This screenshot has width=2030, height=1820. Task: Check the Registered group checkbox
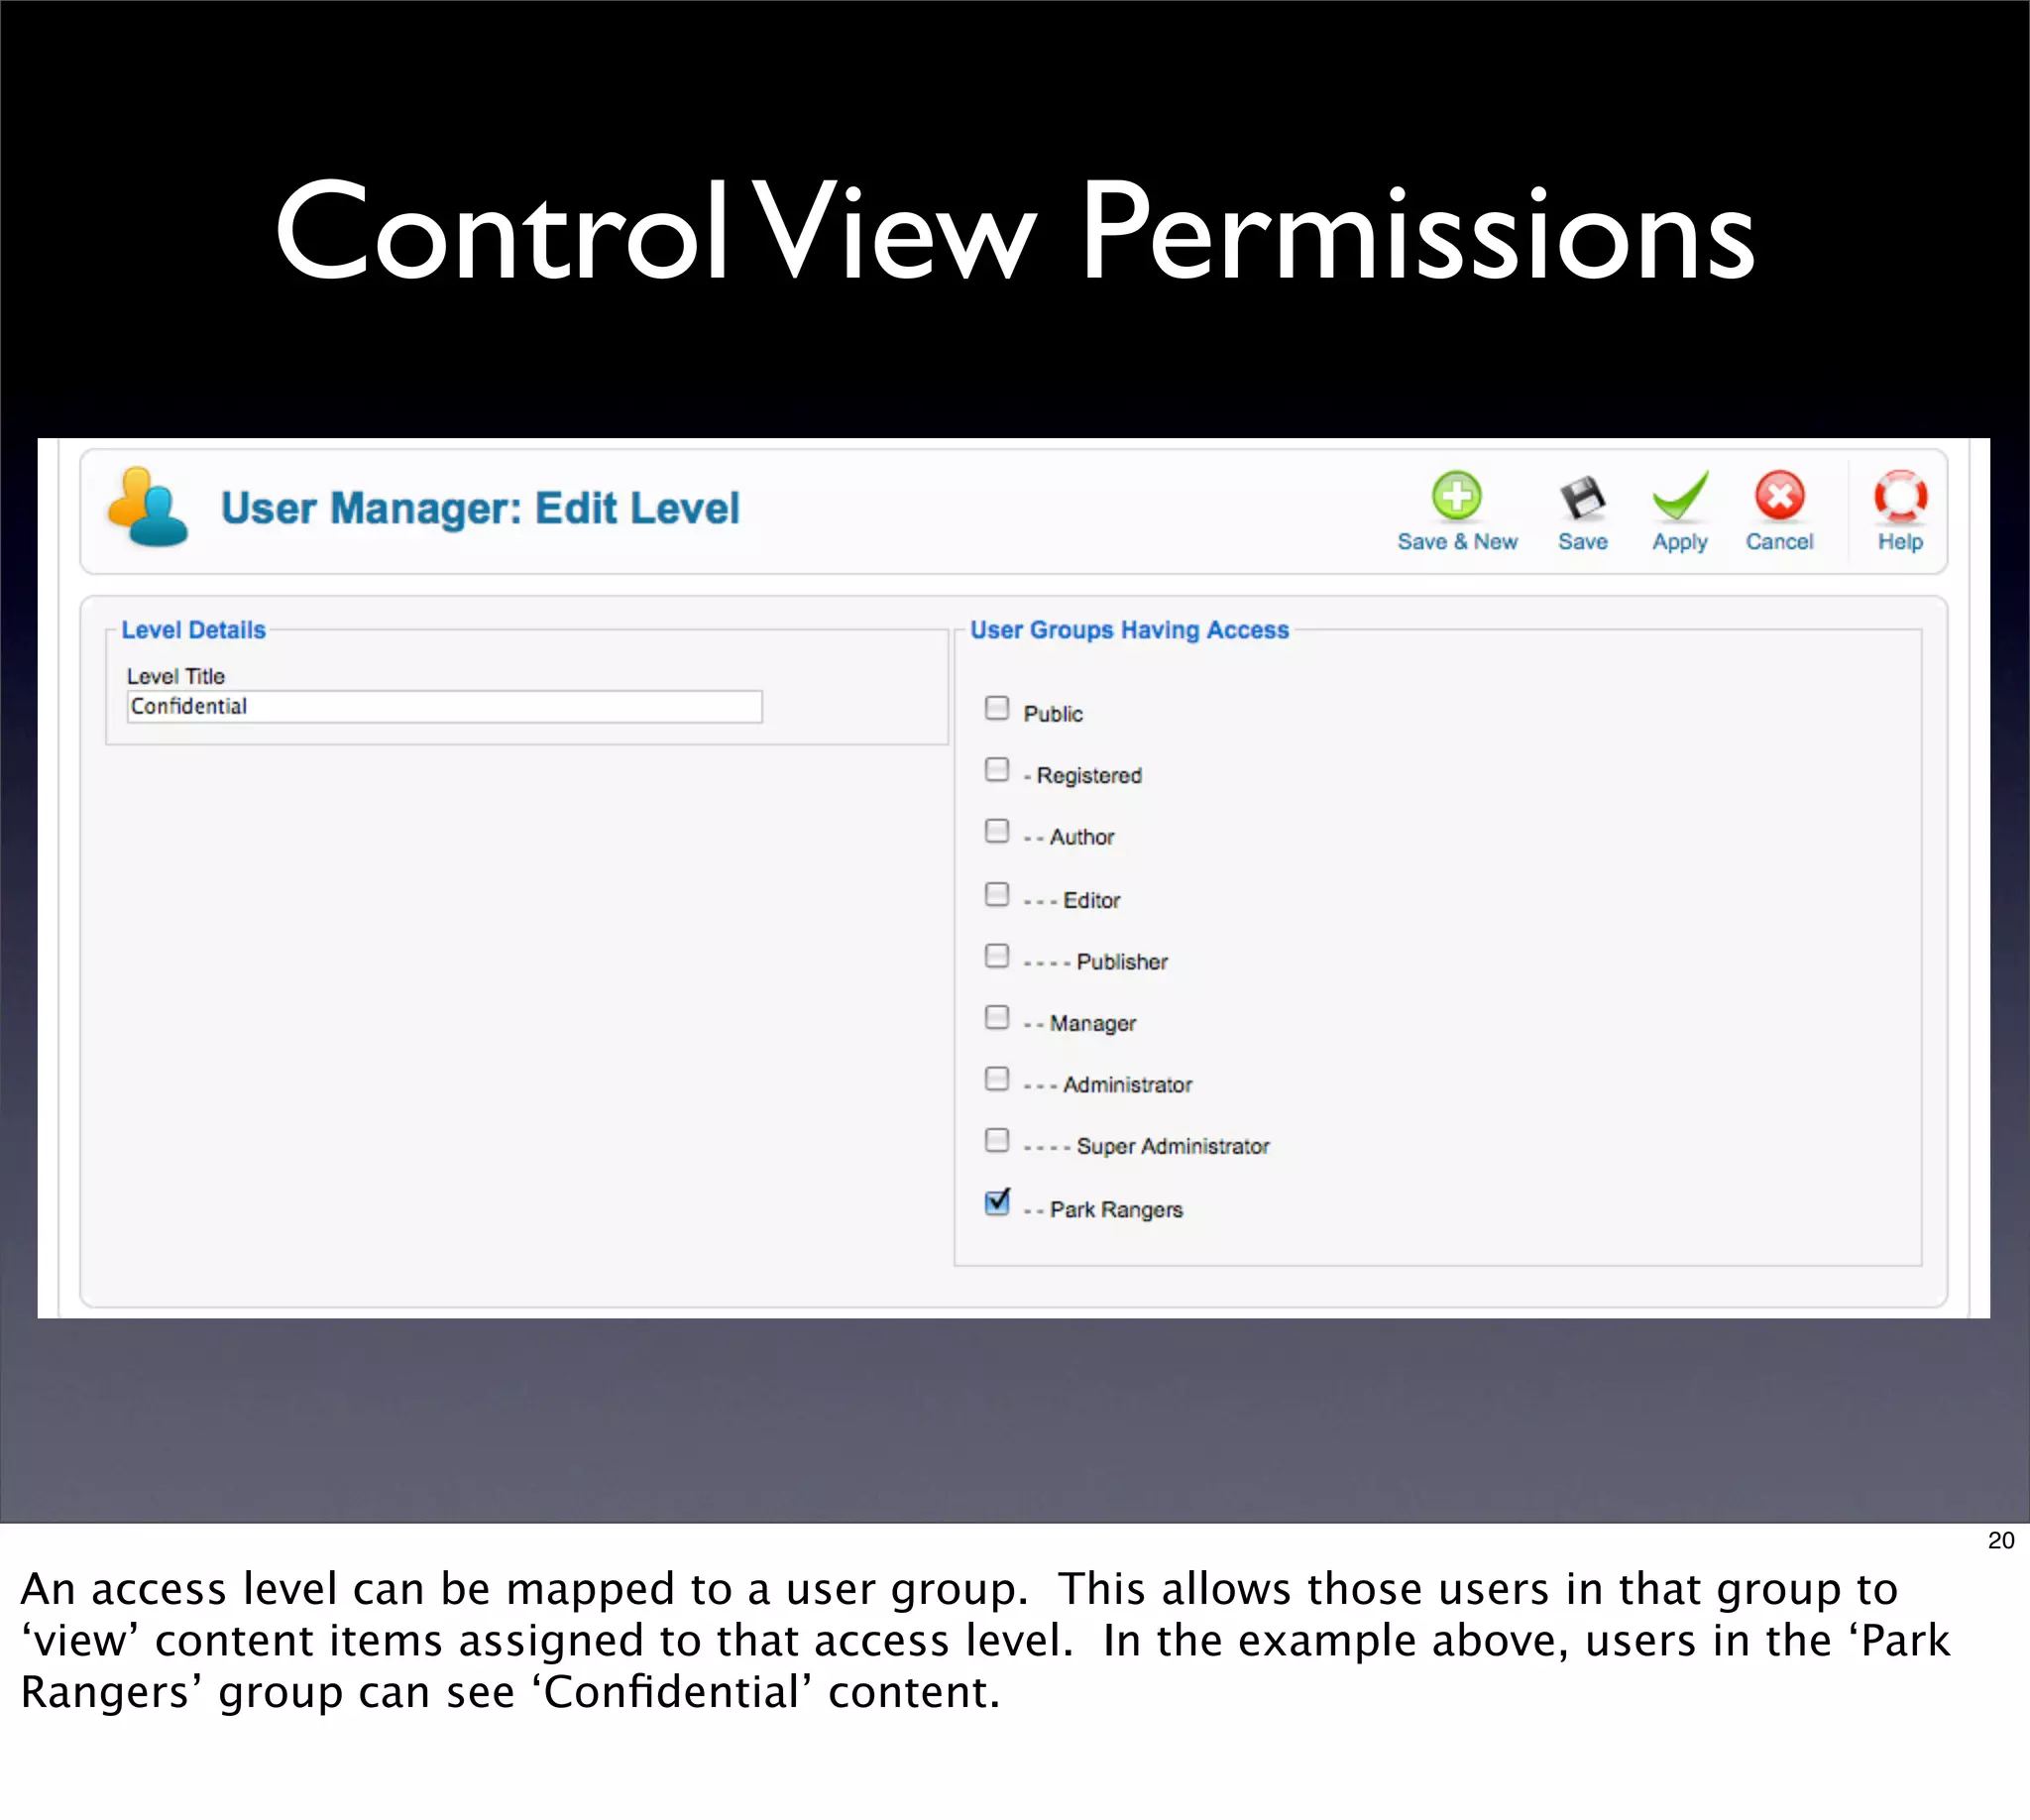[997, 769]
